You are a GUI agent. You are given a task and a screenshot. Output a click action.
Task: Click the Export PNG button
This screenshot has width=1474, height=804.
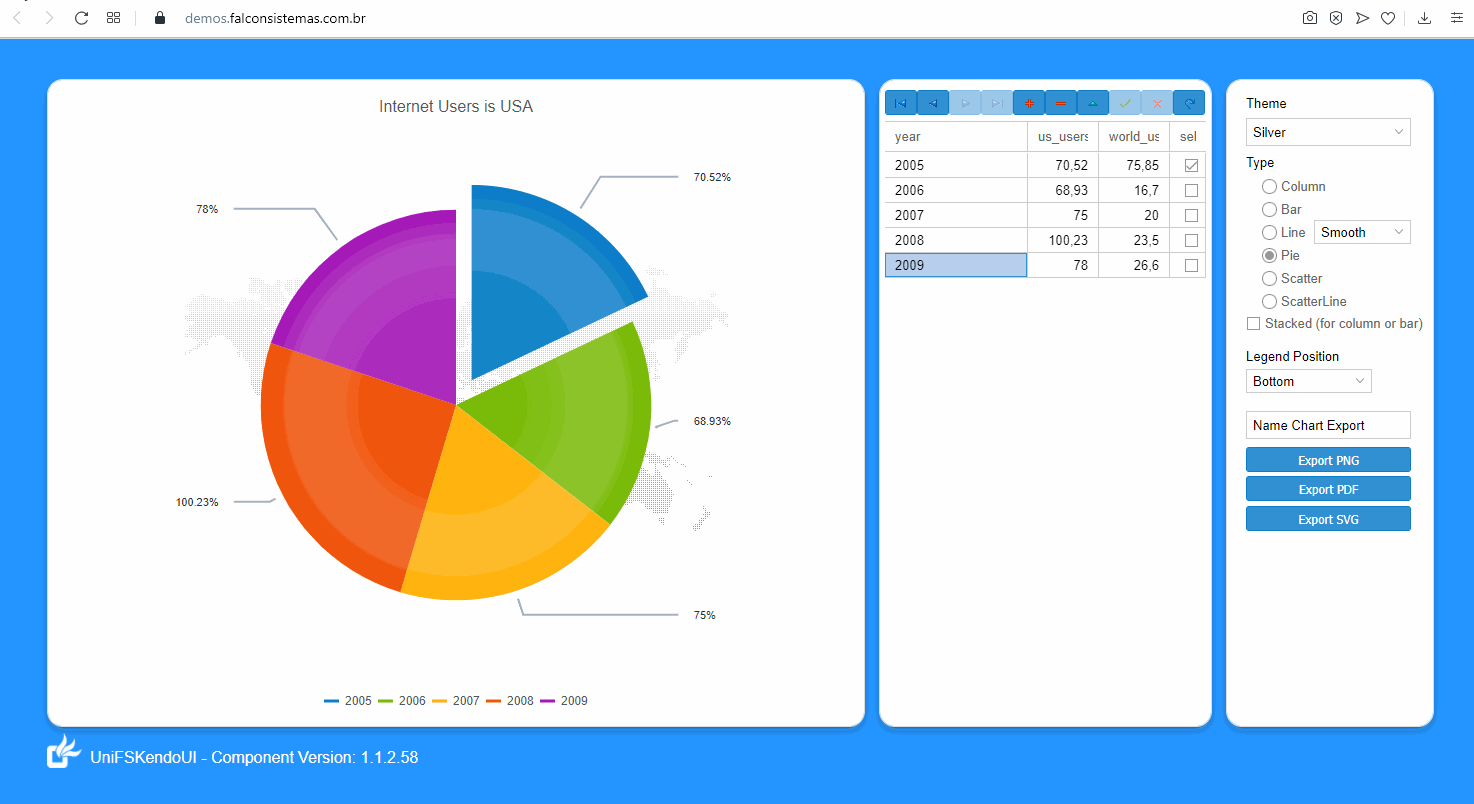click(1328, 460)
